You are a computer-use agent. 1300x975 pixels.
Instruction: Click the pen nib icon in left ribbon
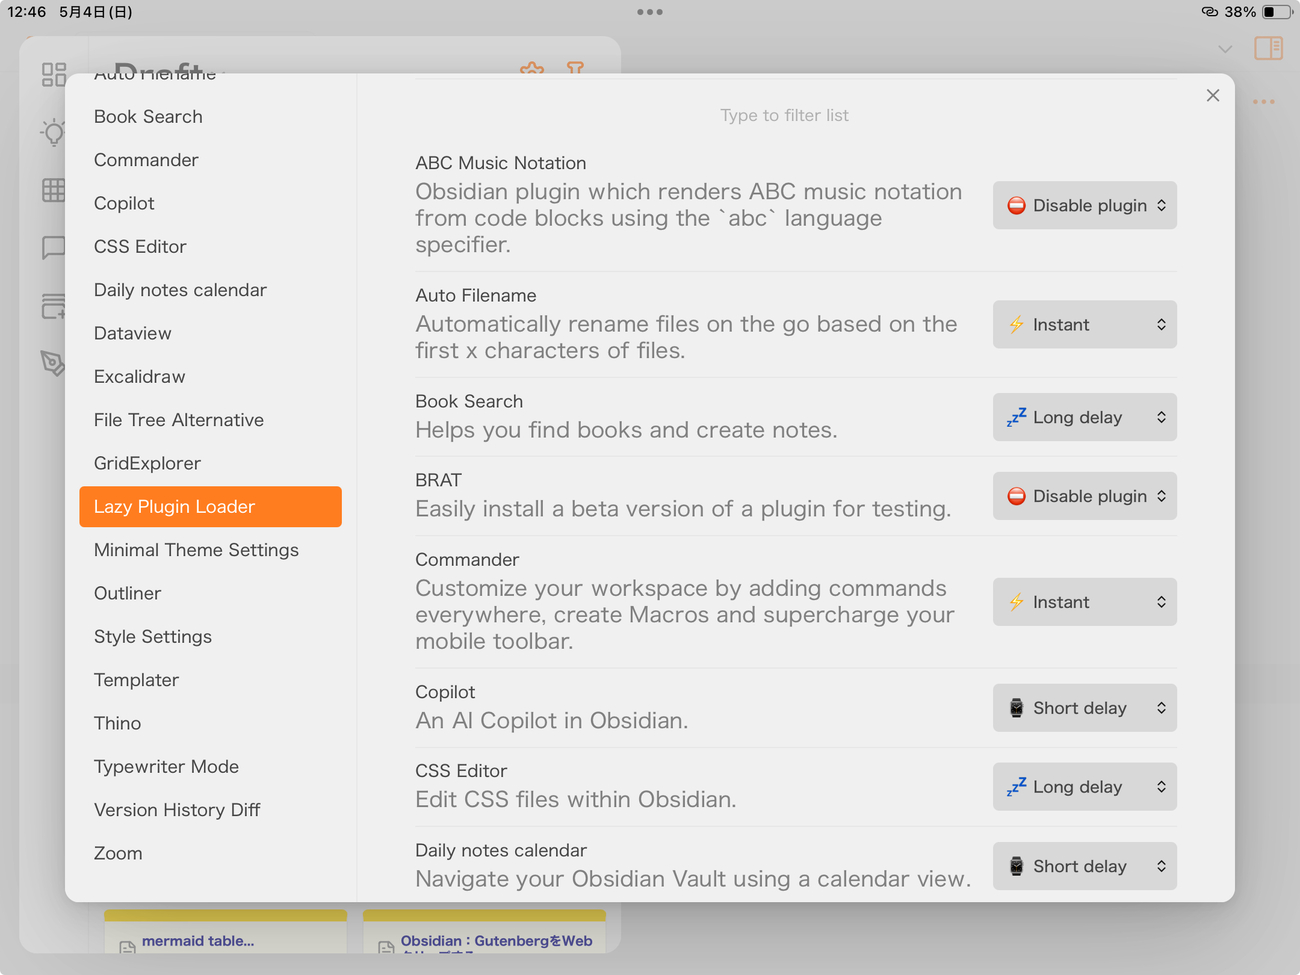53,362
